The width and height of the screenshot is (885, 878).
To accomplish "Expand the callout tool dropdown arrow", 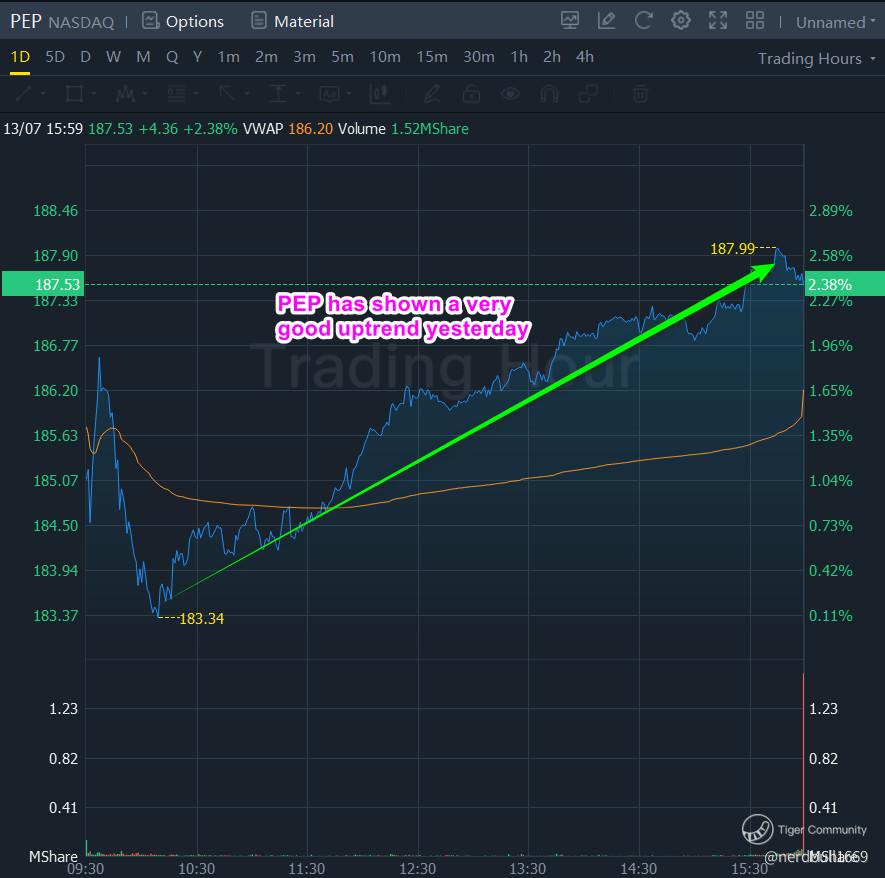I will (x=349, y=93).
